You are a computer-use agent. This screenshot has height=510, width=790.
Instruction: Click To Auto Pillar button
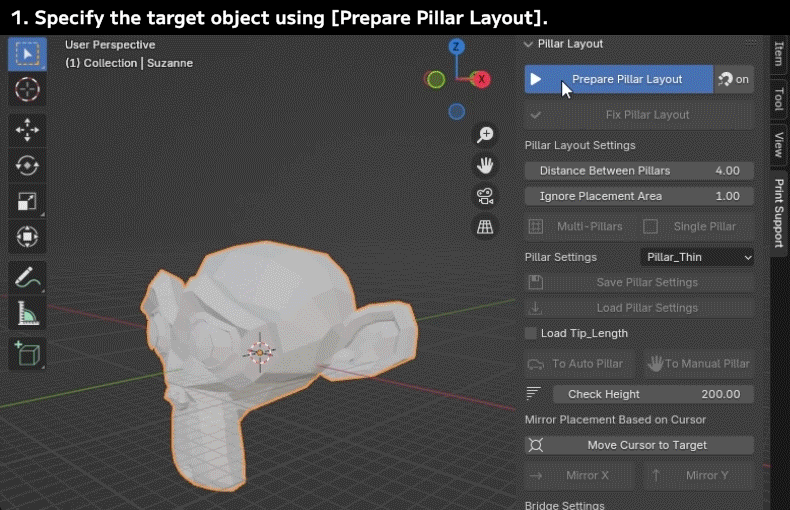tap(580, 364)
